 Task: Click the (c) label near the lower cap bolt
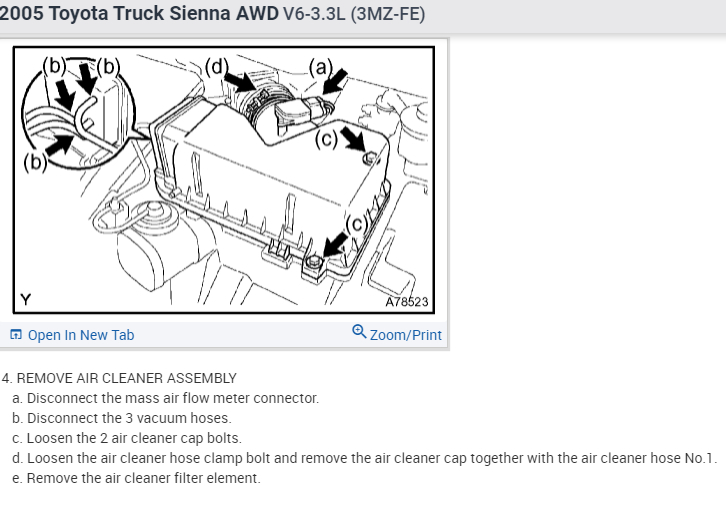357,224
